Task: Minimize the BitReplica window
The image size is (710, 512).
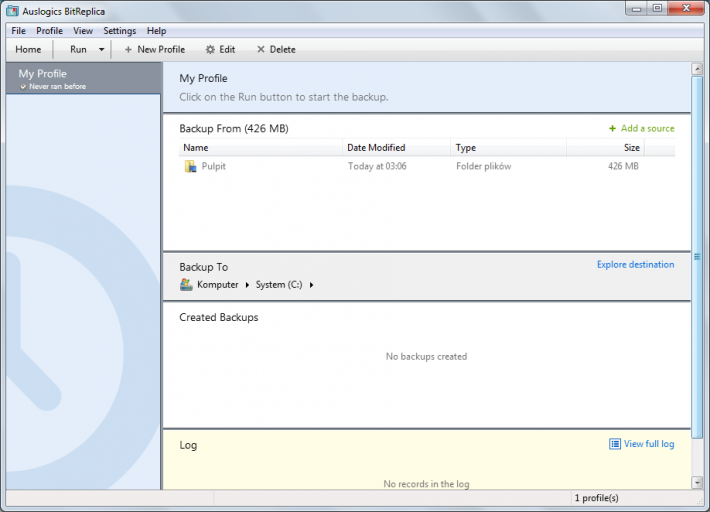Action: click(637, 9)
